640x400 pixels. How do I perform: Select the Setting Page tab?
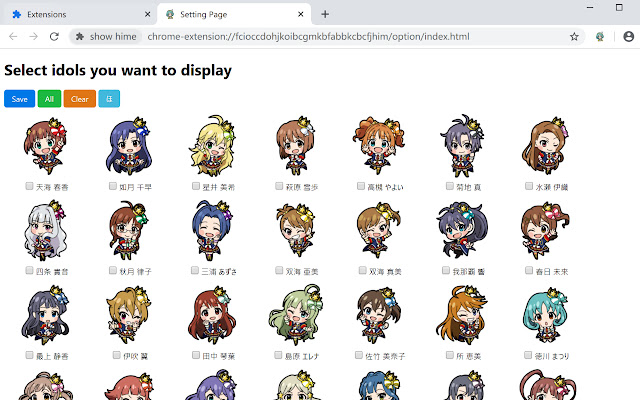point(233,14)
